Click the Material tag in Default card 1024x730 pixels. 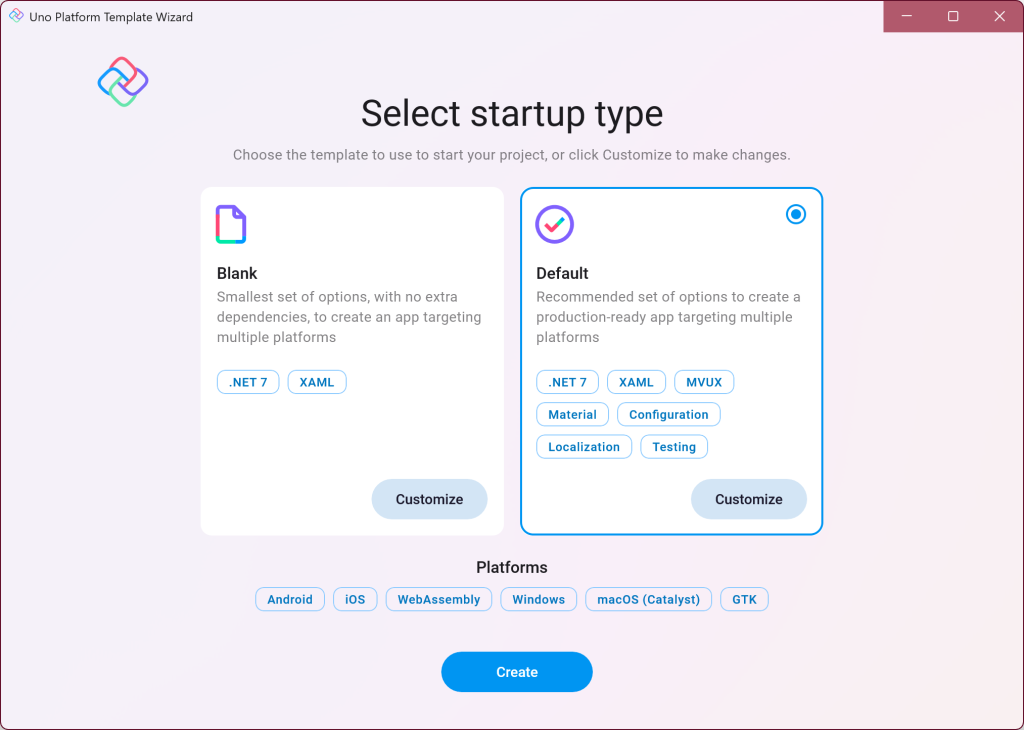pyautogui.click(x=572, y=414)
